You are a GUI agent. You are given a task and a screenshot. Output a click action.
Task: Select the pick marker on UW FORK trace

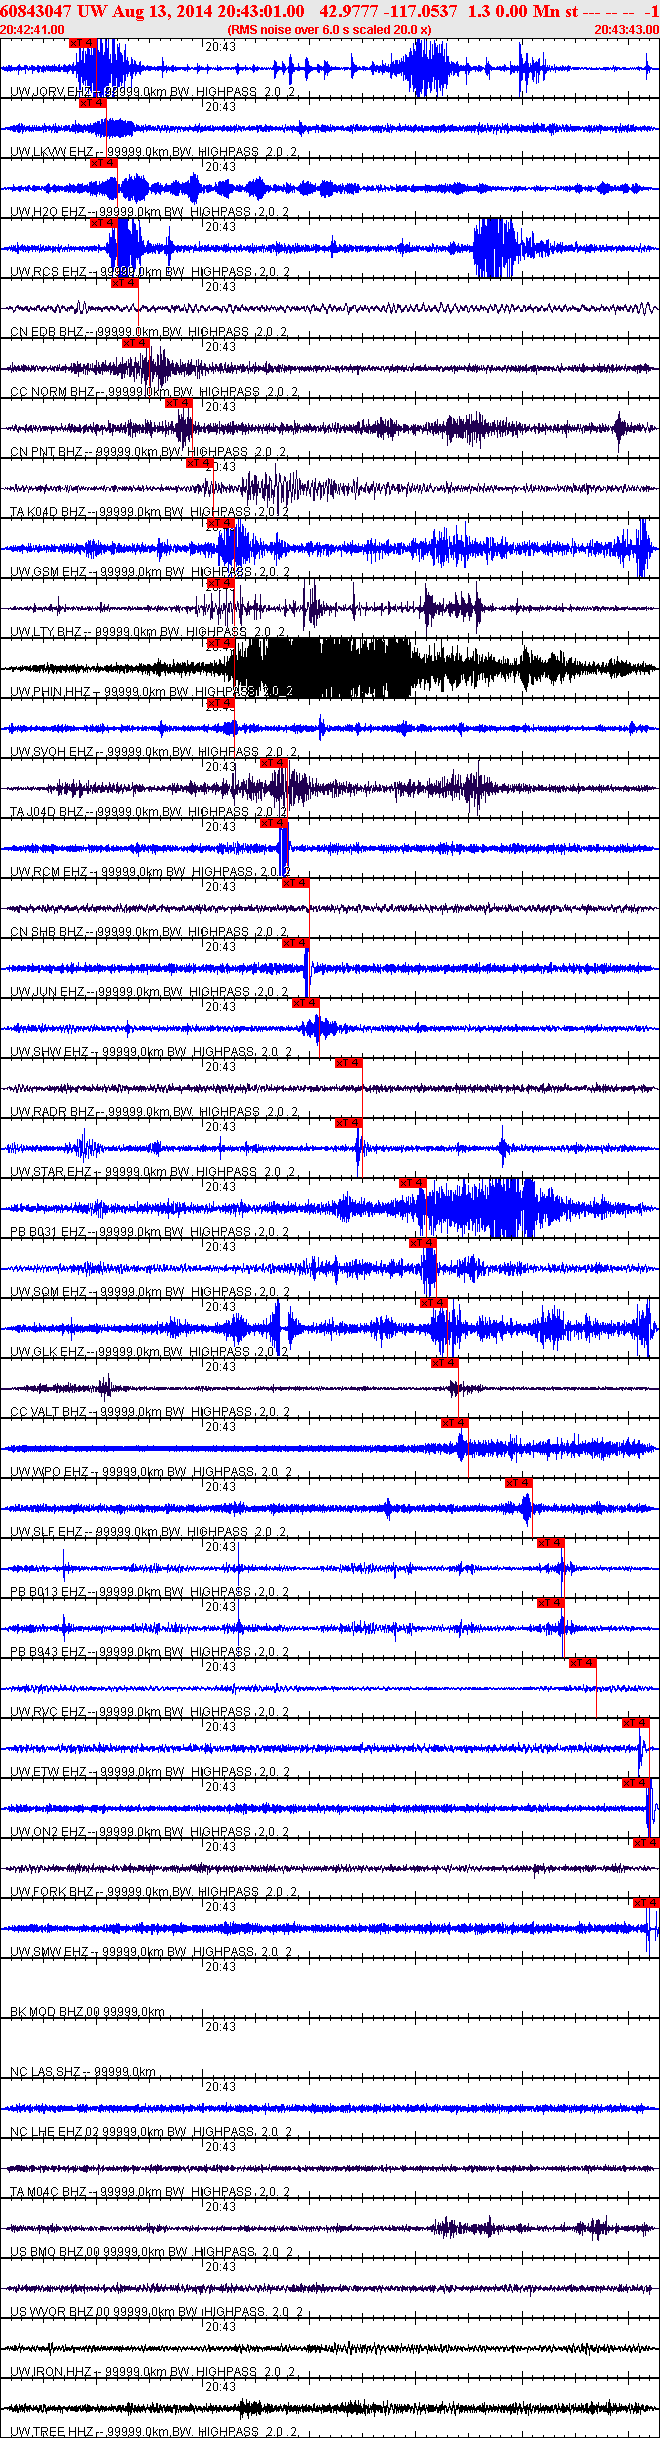[x=646, y=1843]
